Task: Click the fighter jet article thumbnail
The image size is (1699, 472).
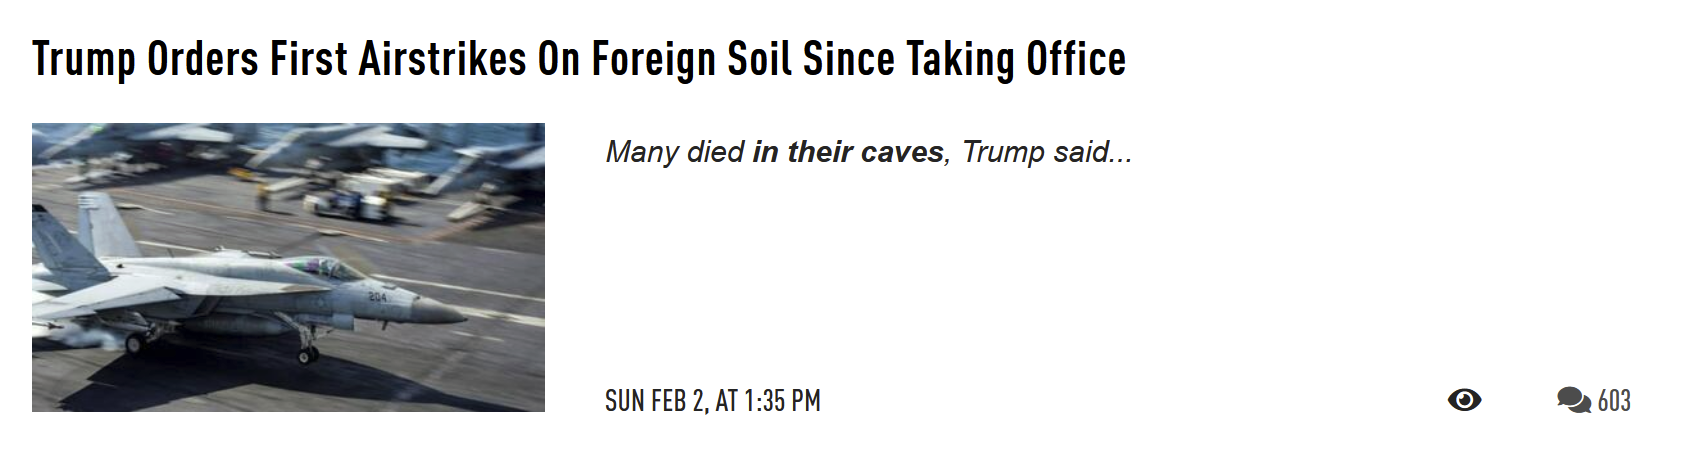Action: coord(288,267)
